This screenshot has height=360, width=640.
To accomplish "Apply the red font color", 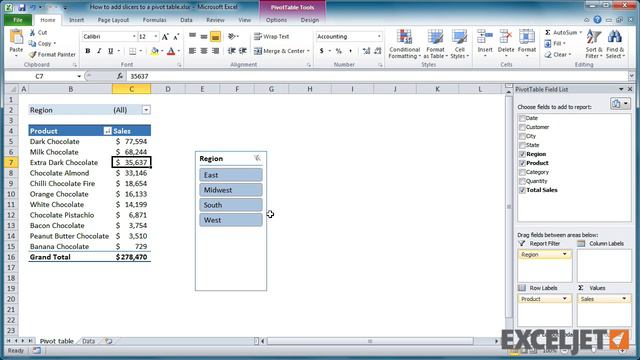I will coord(171,51).
